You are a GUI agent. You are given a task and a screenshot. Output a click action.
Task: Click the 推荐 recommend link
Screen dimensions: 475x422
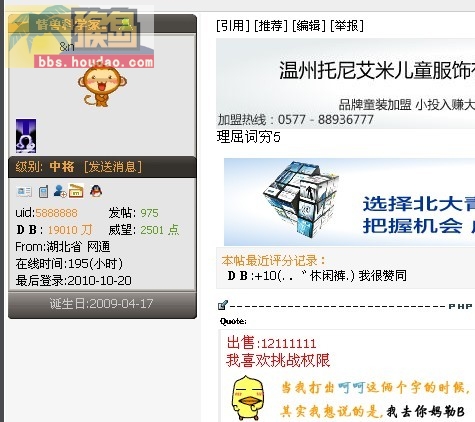click(271, 26)
